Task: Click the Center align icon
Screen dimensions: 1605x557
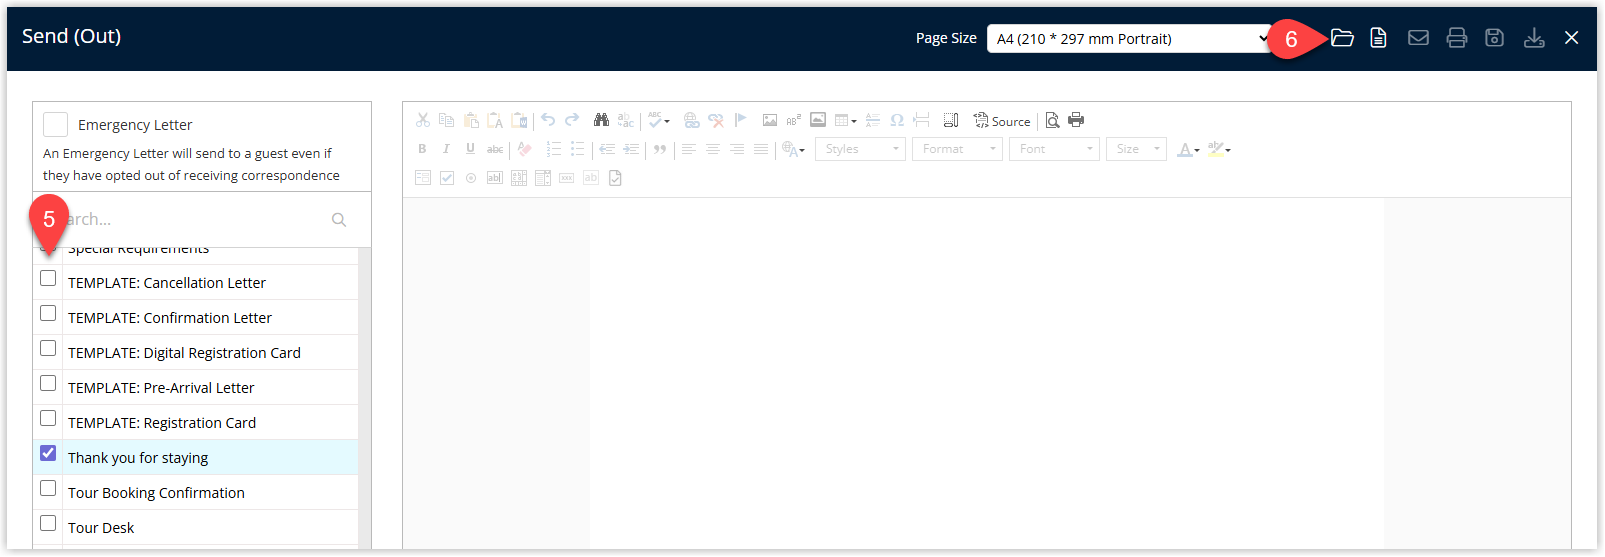Action: click(713, 149)
